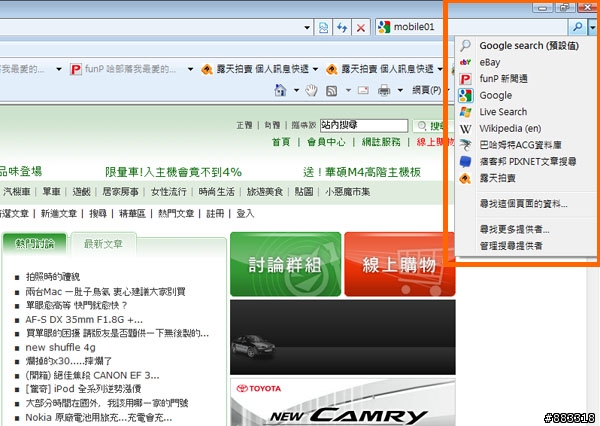The image size is (600, 426).
Task: Click first 露天拍賣 個人訊息快遞 favorite
Action: click(x=255, y=69)
